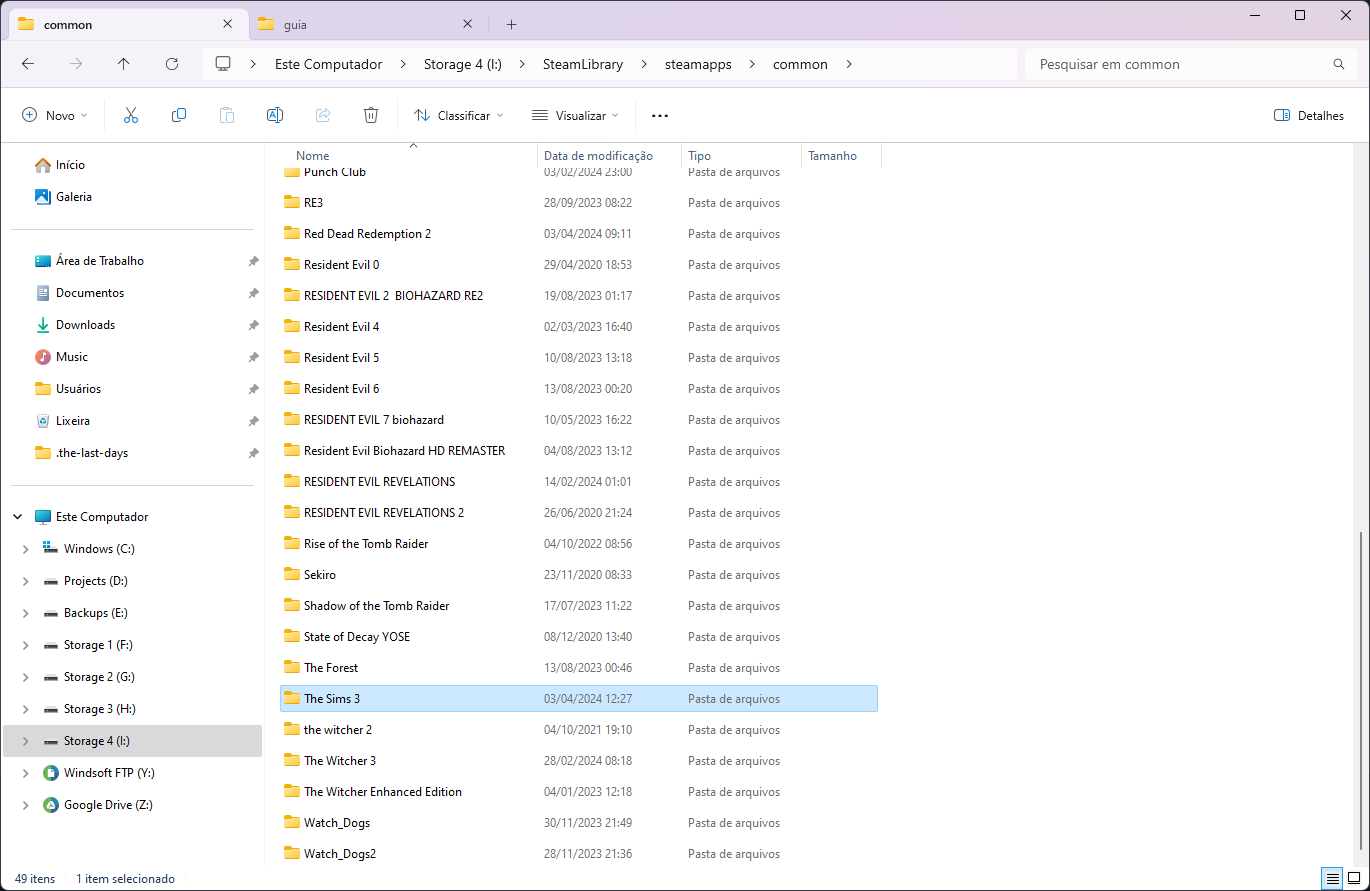The height and width of the screenshot is (891, 1370).
Task: Select the Watch_Dogs2 folder
Action: click(x=578, y=854)
